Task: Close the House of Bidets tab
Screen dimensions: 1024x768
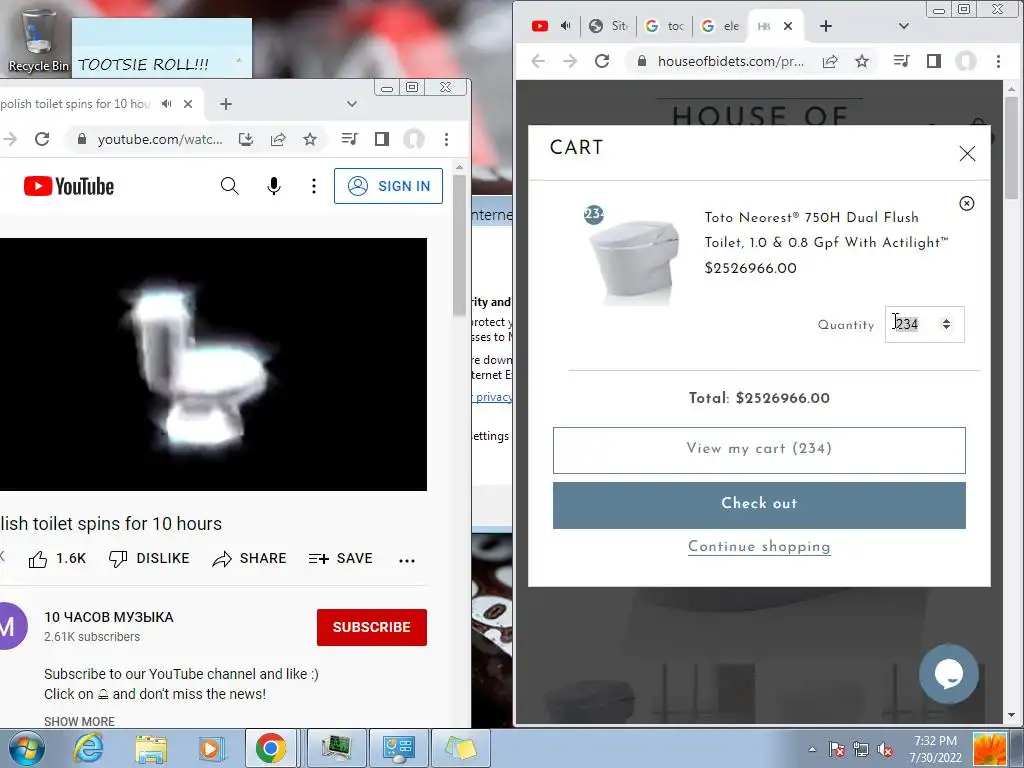Action: click(788, 26)
